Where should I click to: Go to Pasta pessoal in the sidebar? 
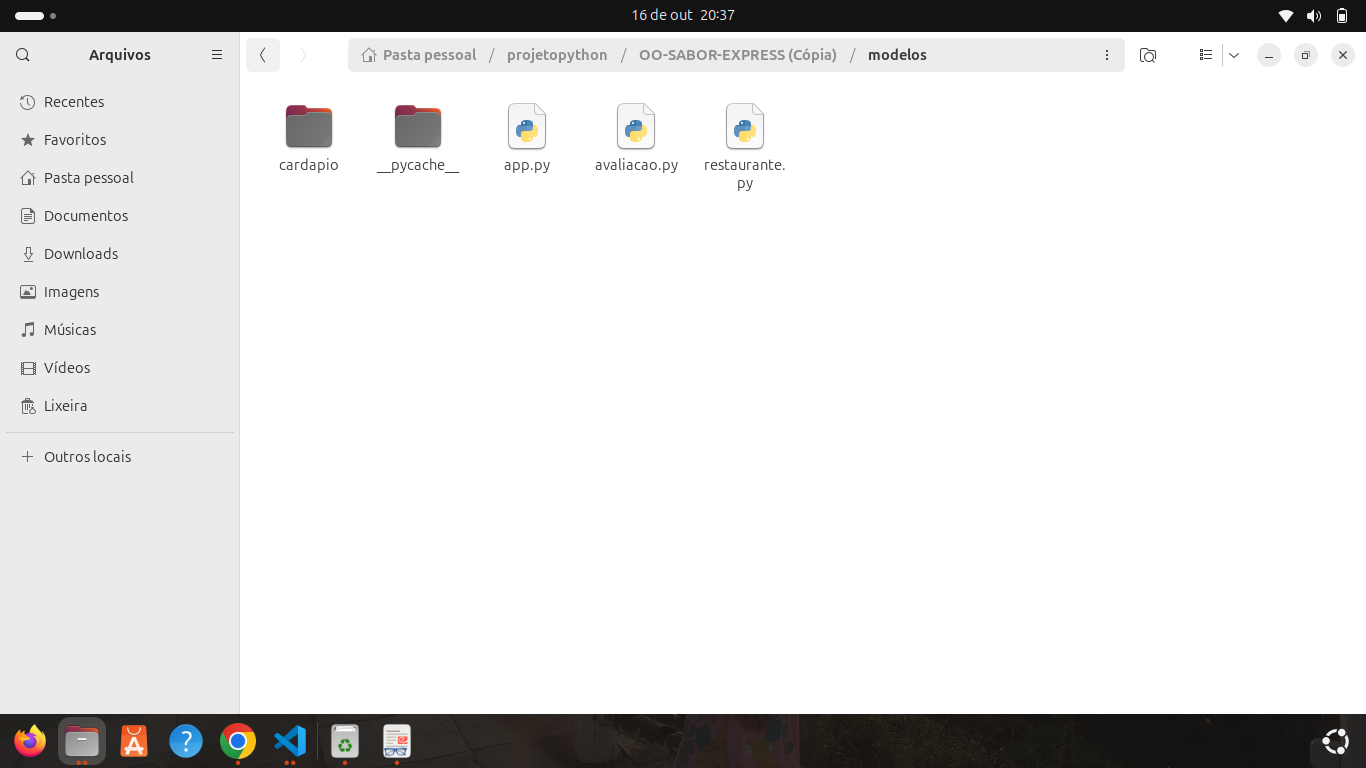tap(120, 178)
